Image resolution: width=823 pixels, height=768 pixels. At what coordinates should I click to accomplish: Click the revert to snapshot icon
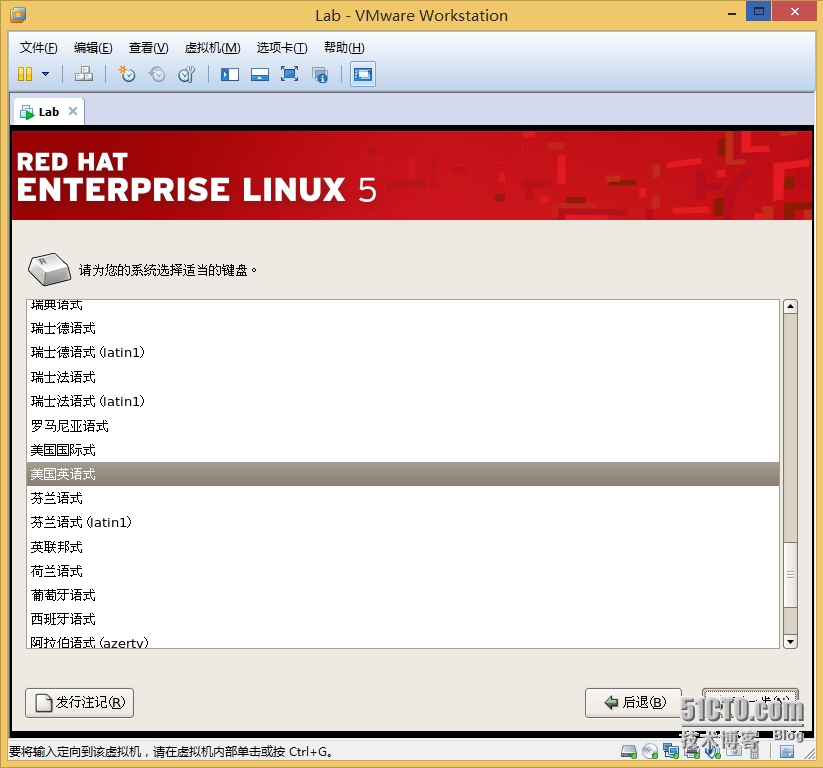pyautogui.click(x=156, y=74)
